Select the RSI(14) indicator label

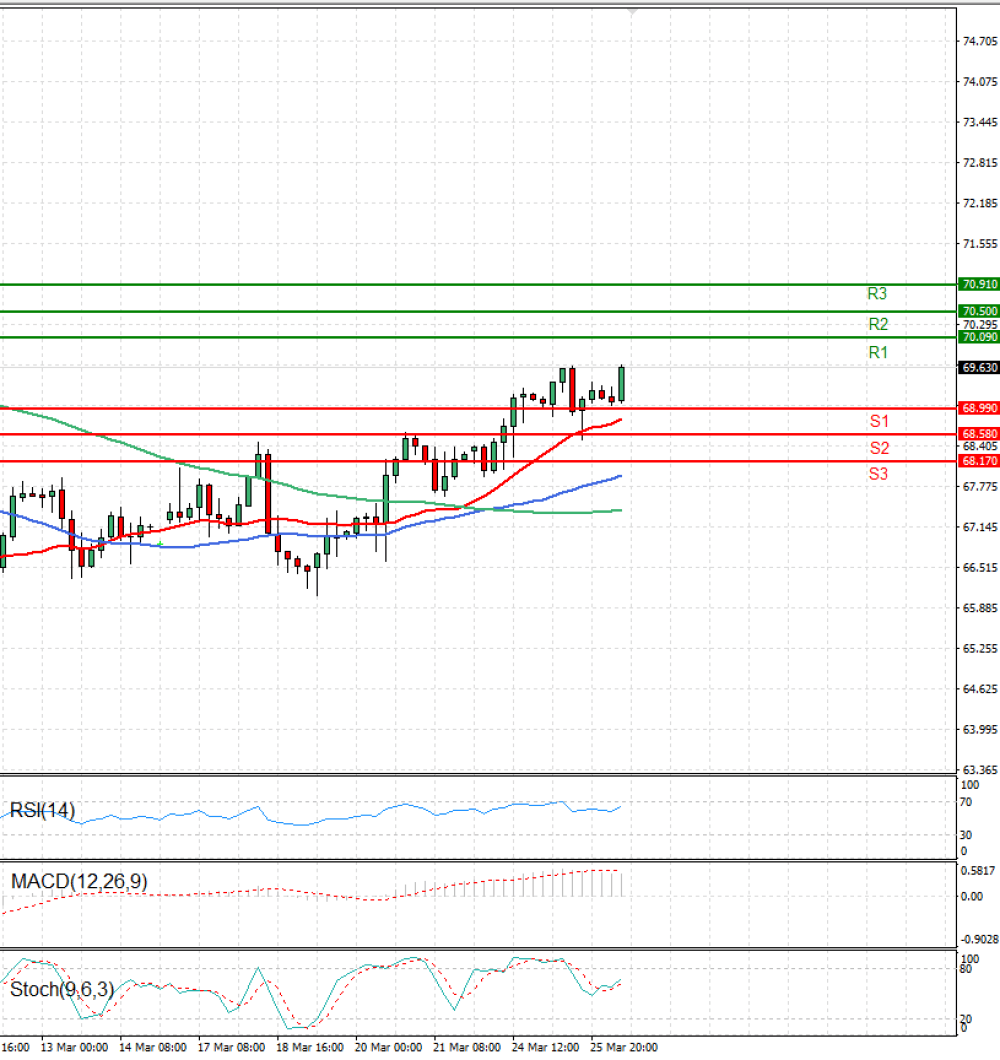42,810
